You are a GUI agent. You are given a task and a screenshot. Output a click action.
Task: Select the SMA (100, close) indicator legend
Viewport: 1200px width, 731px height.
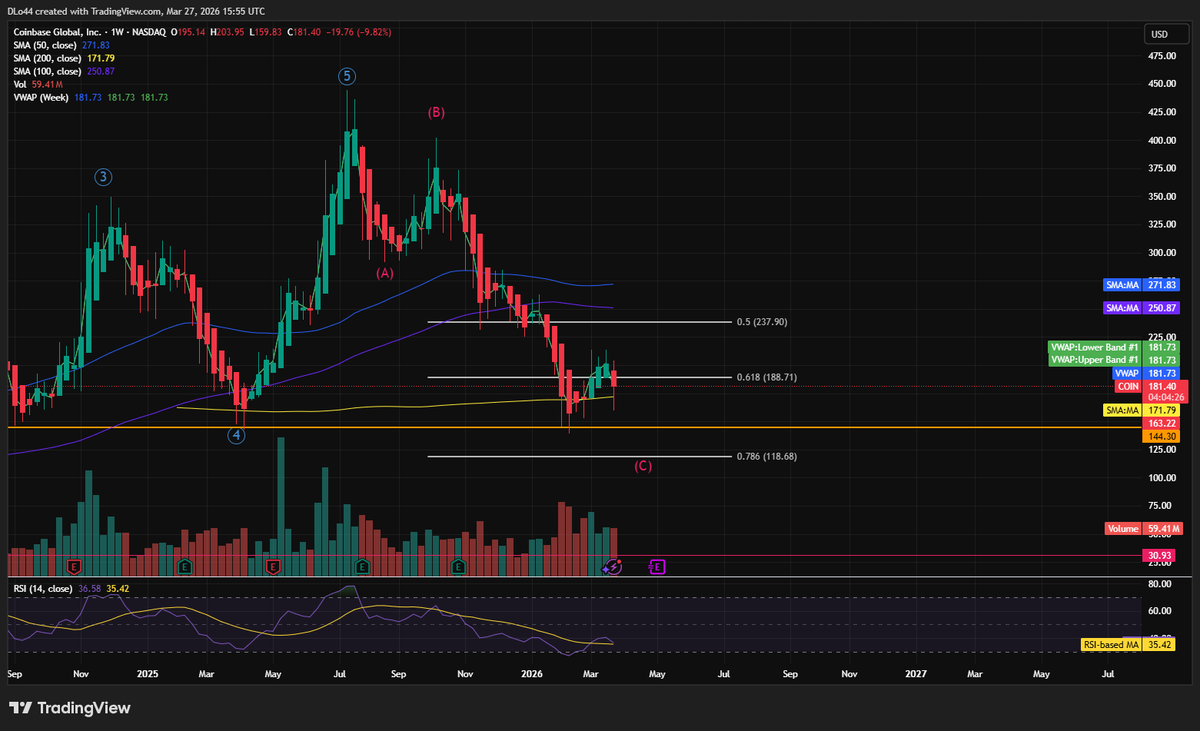pos(62,72)
